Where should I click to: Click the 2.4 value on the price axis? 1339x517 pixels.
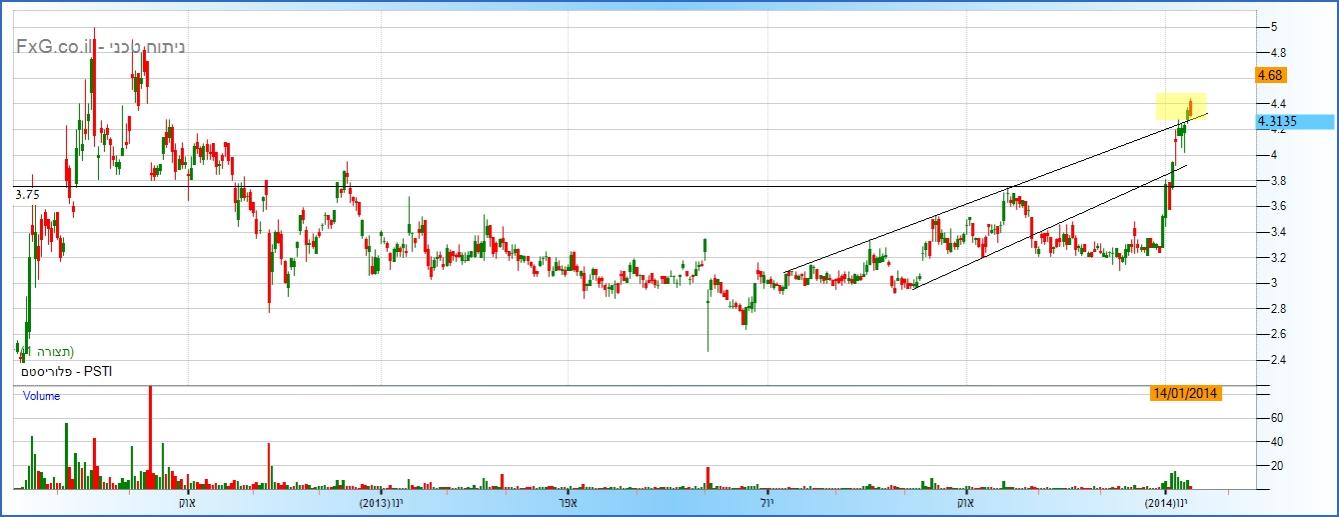(1277, 360)
